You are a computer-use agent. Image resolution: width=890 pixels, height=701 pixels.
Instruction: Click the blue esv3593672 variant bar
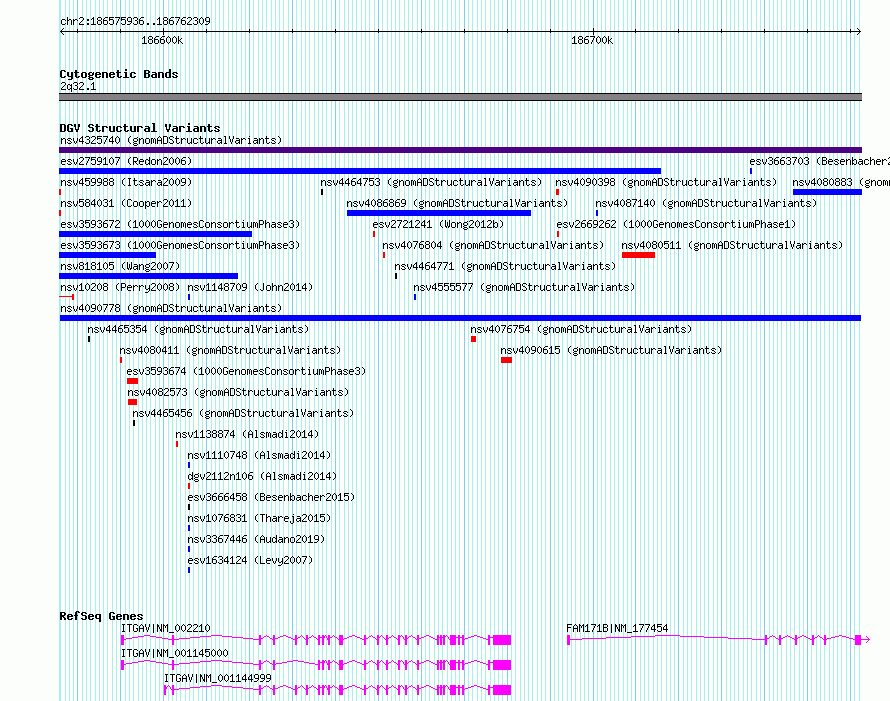(156, 234)
